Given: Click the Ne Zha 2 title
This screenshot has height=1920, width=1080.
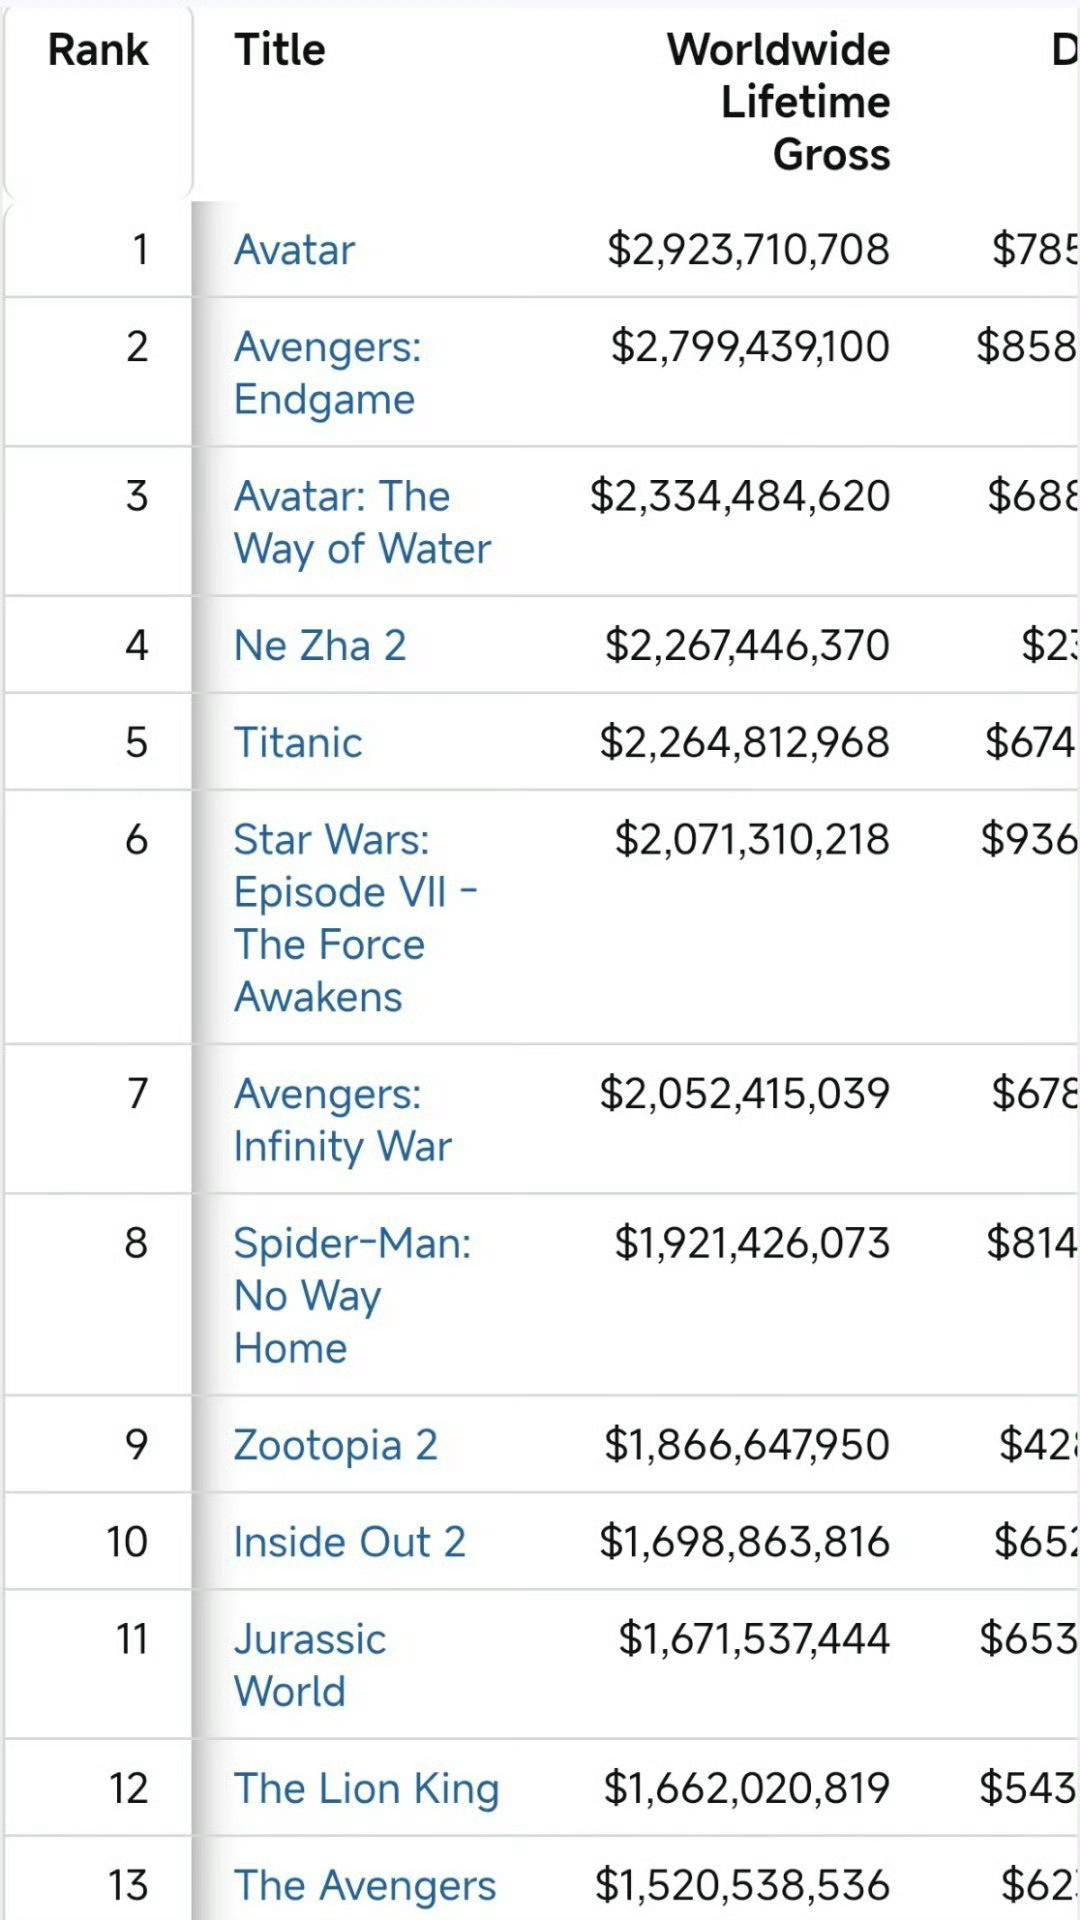Looking at the screenshot, I should 320,645.
